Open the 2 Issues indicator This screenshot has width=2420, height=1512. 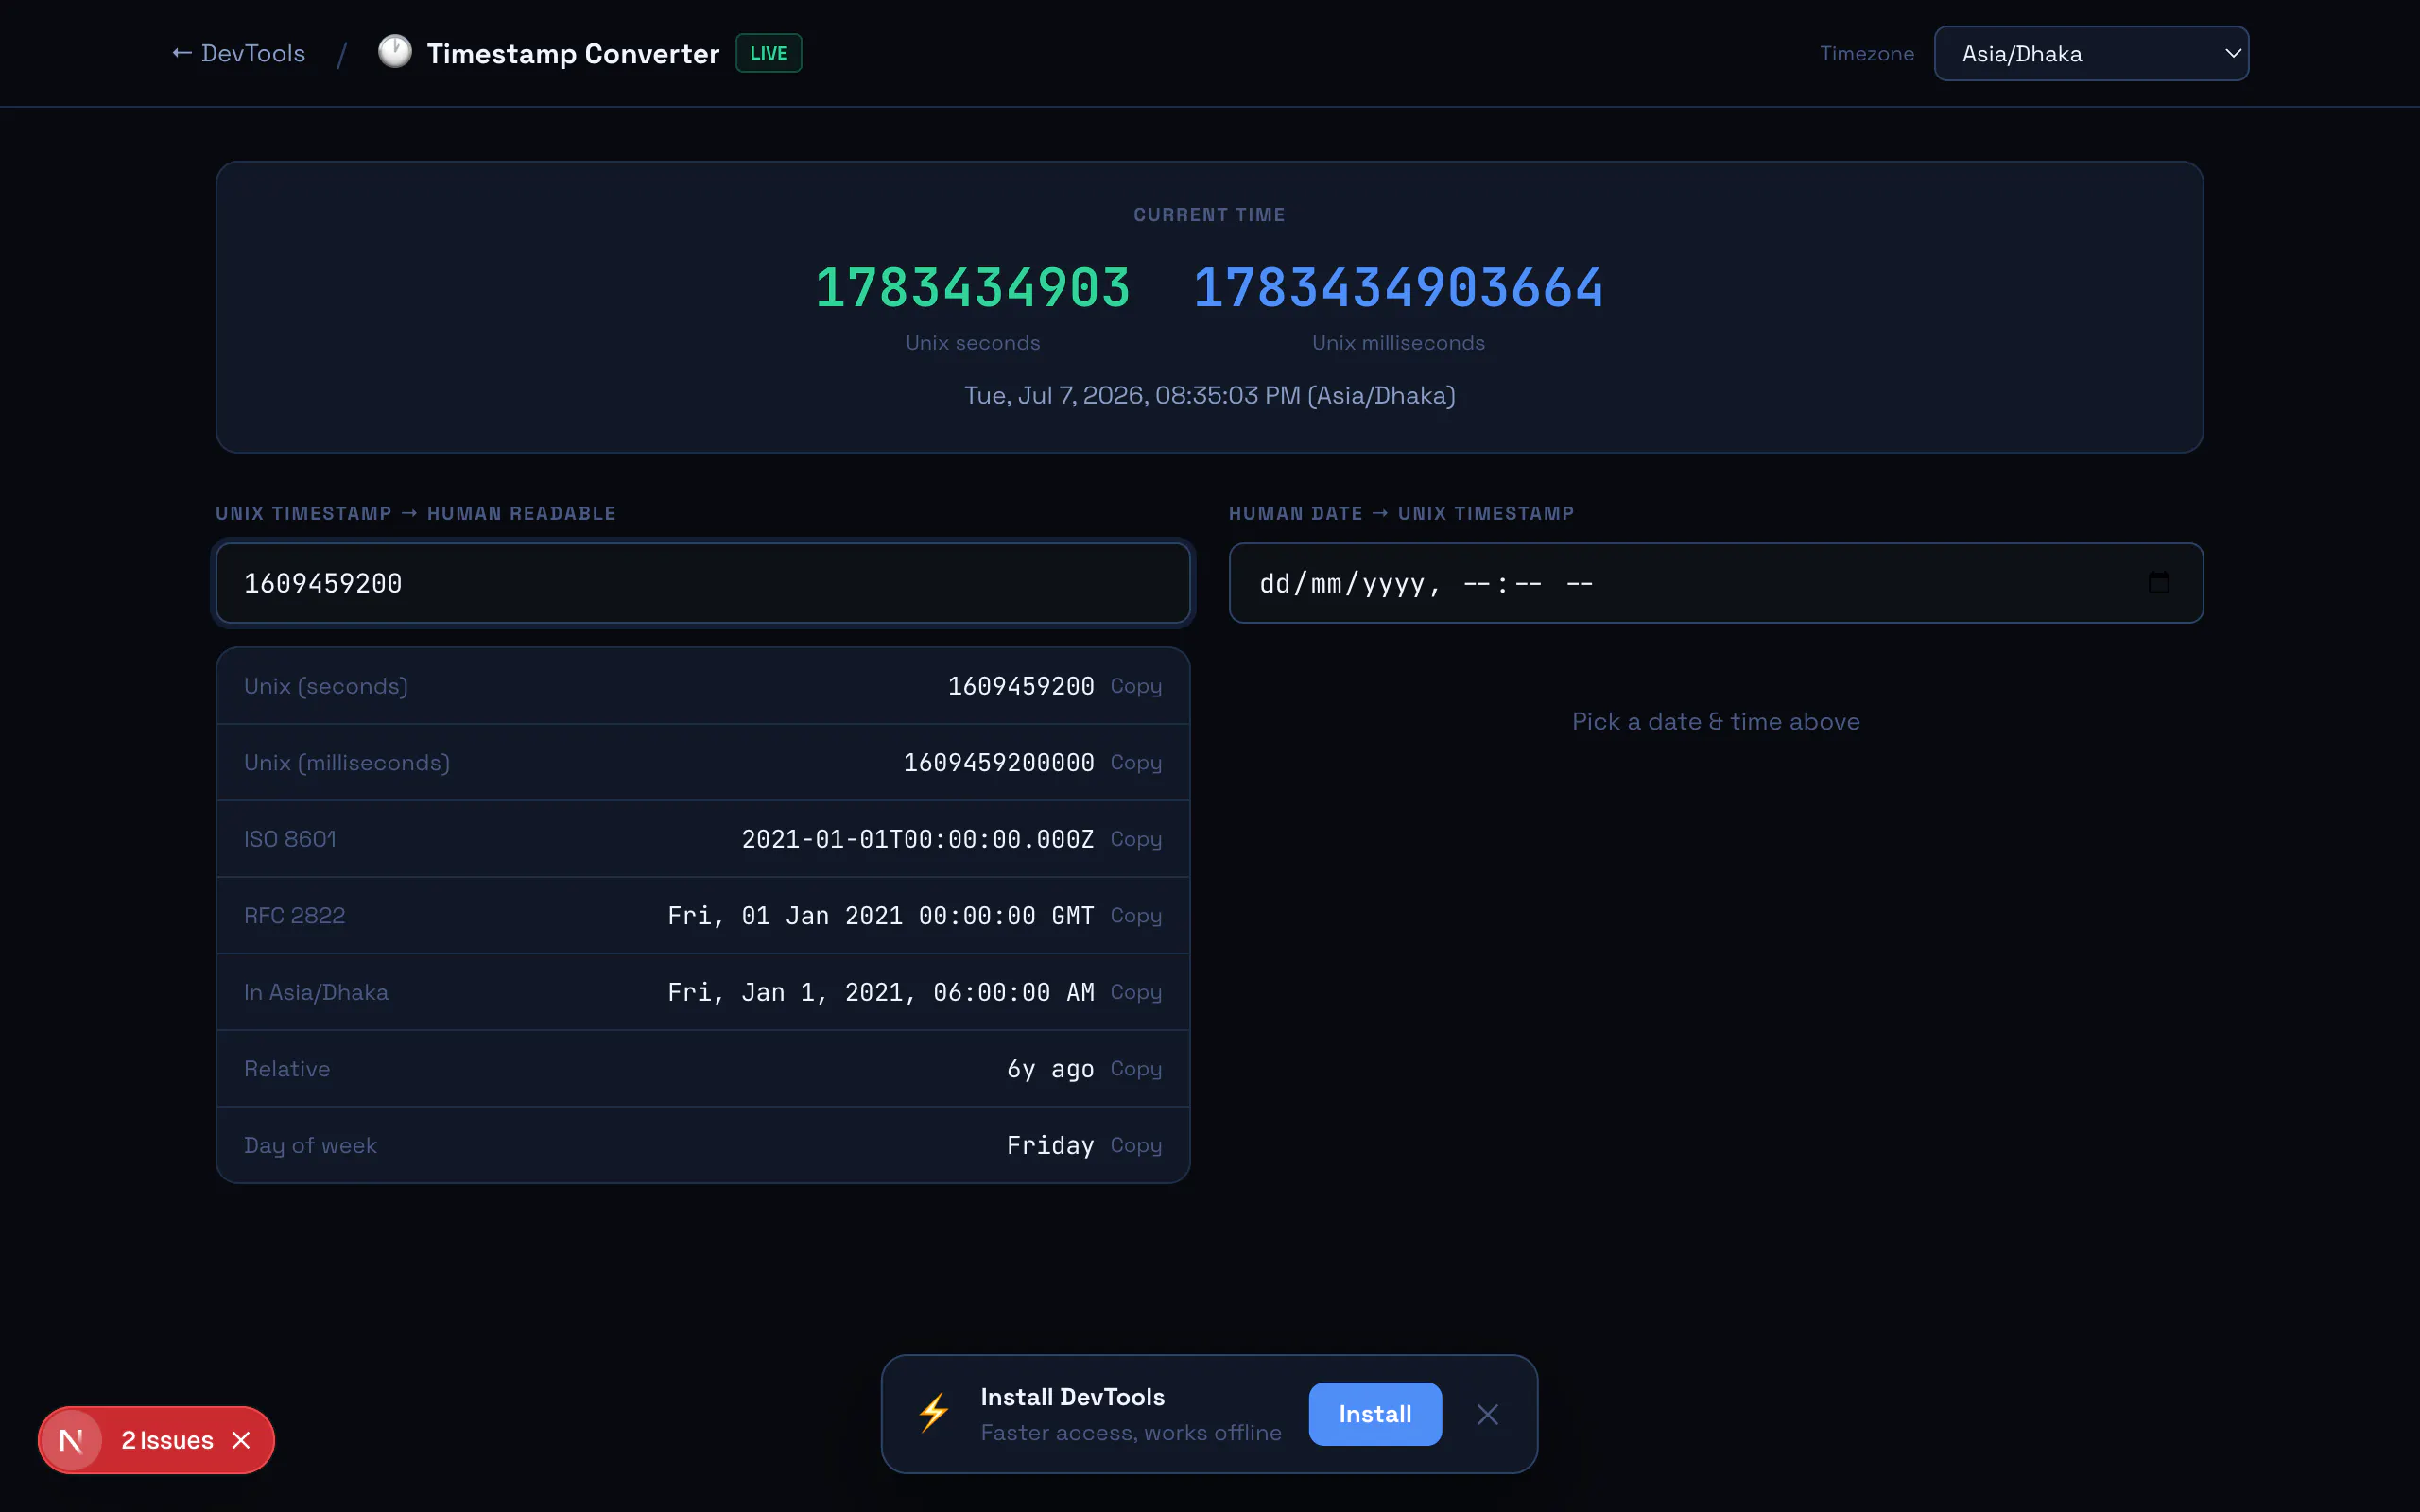[167, 1440]
